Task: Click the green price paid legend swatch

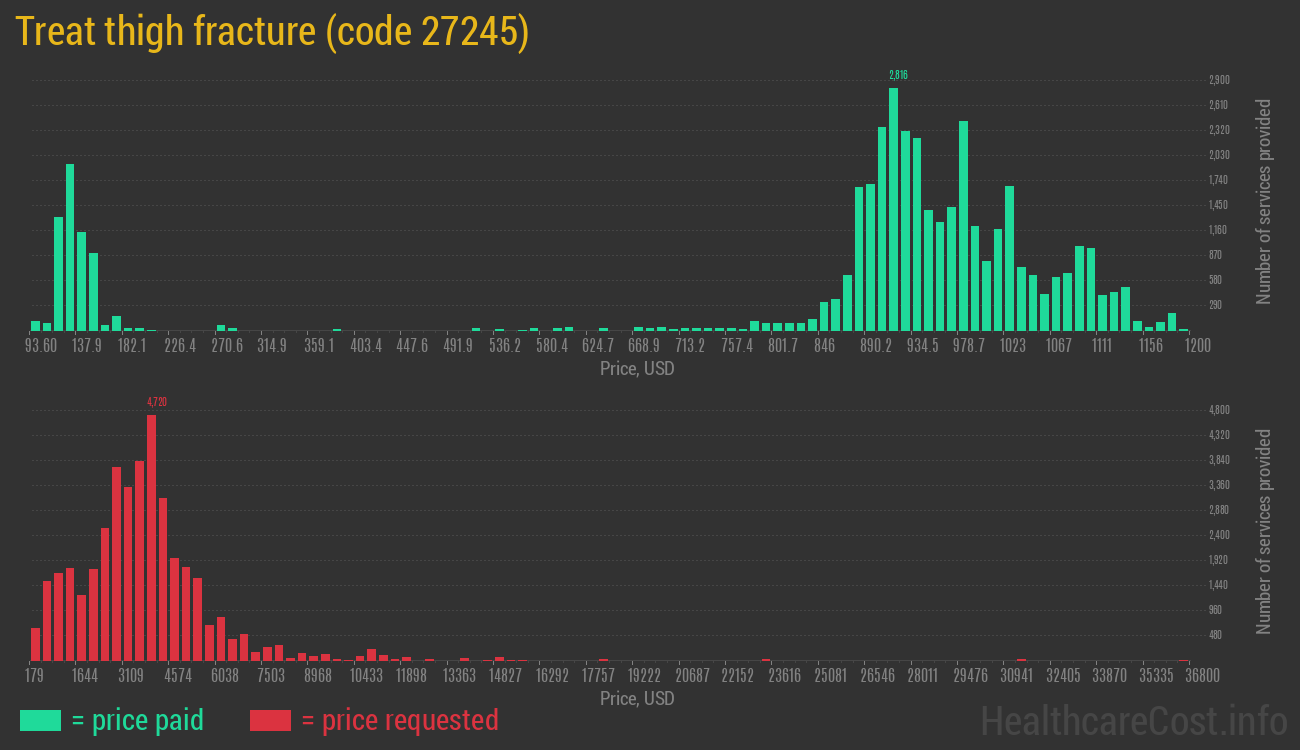Action: (40, 720)
